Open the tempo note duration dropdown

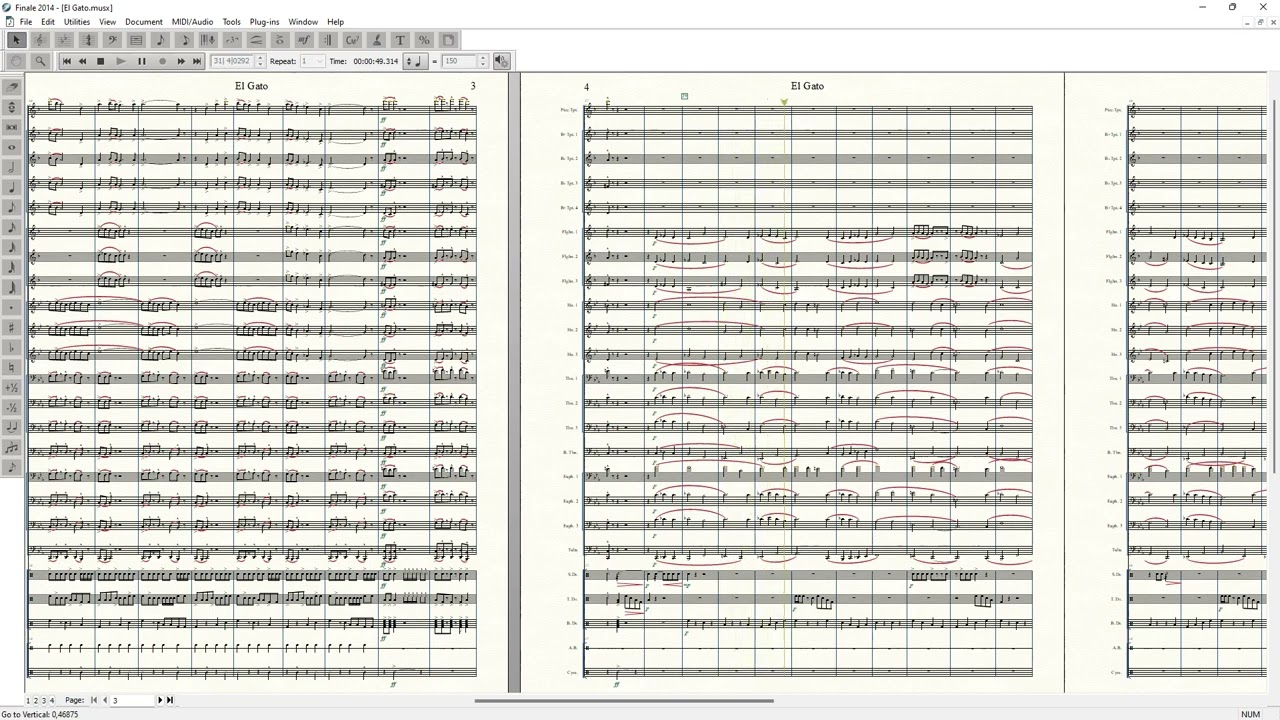coord(416,61)
